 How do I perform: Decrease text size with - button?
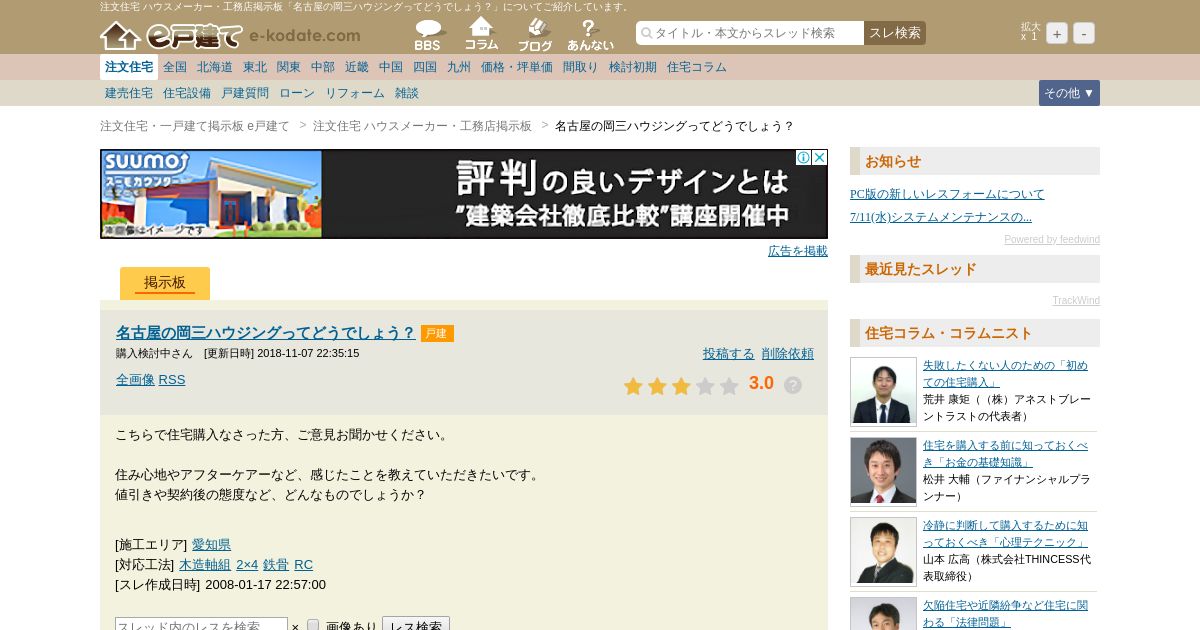point(1084,33)
